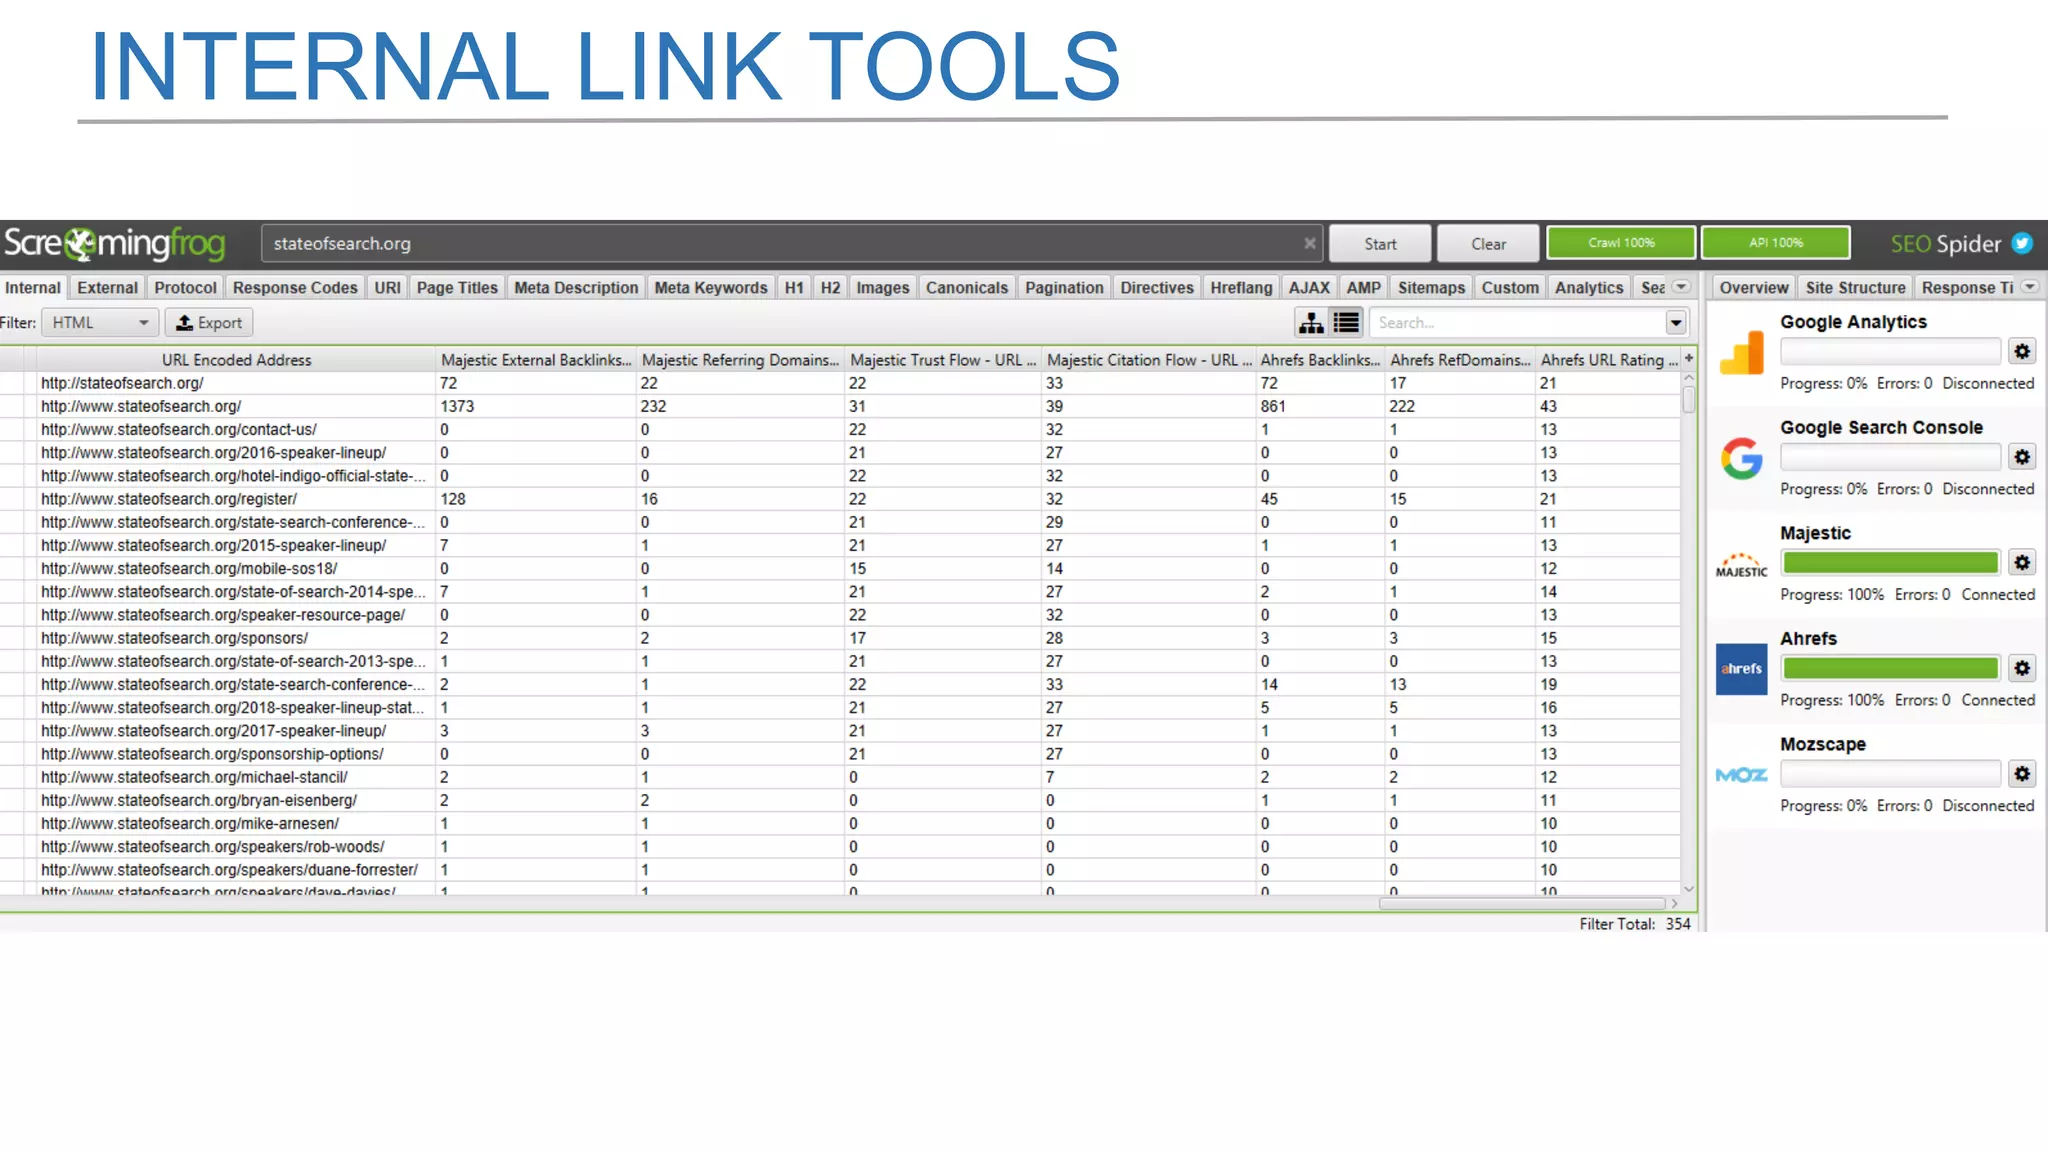Open the Meta Description tab

click(576, 288)
